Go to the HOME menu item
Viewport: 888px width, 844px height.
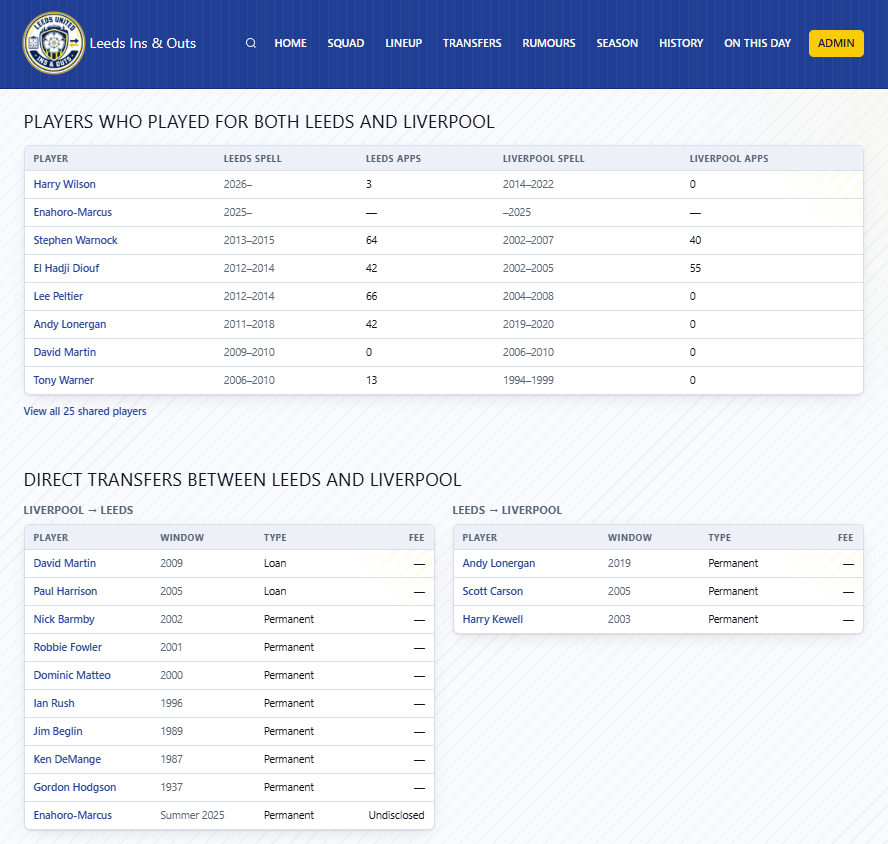291,43
